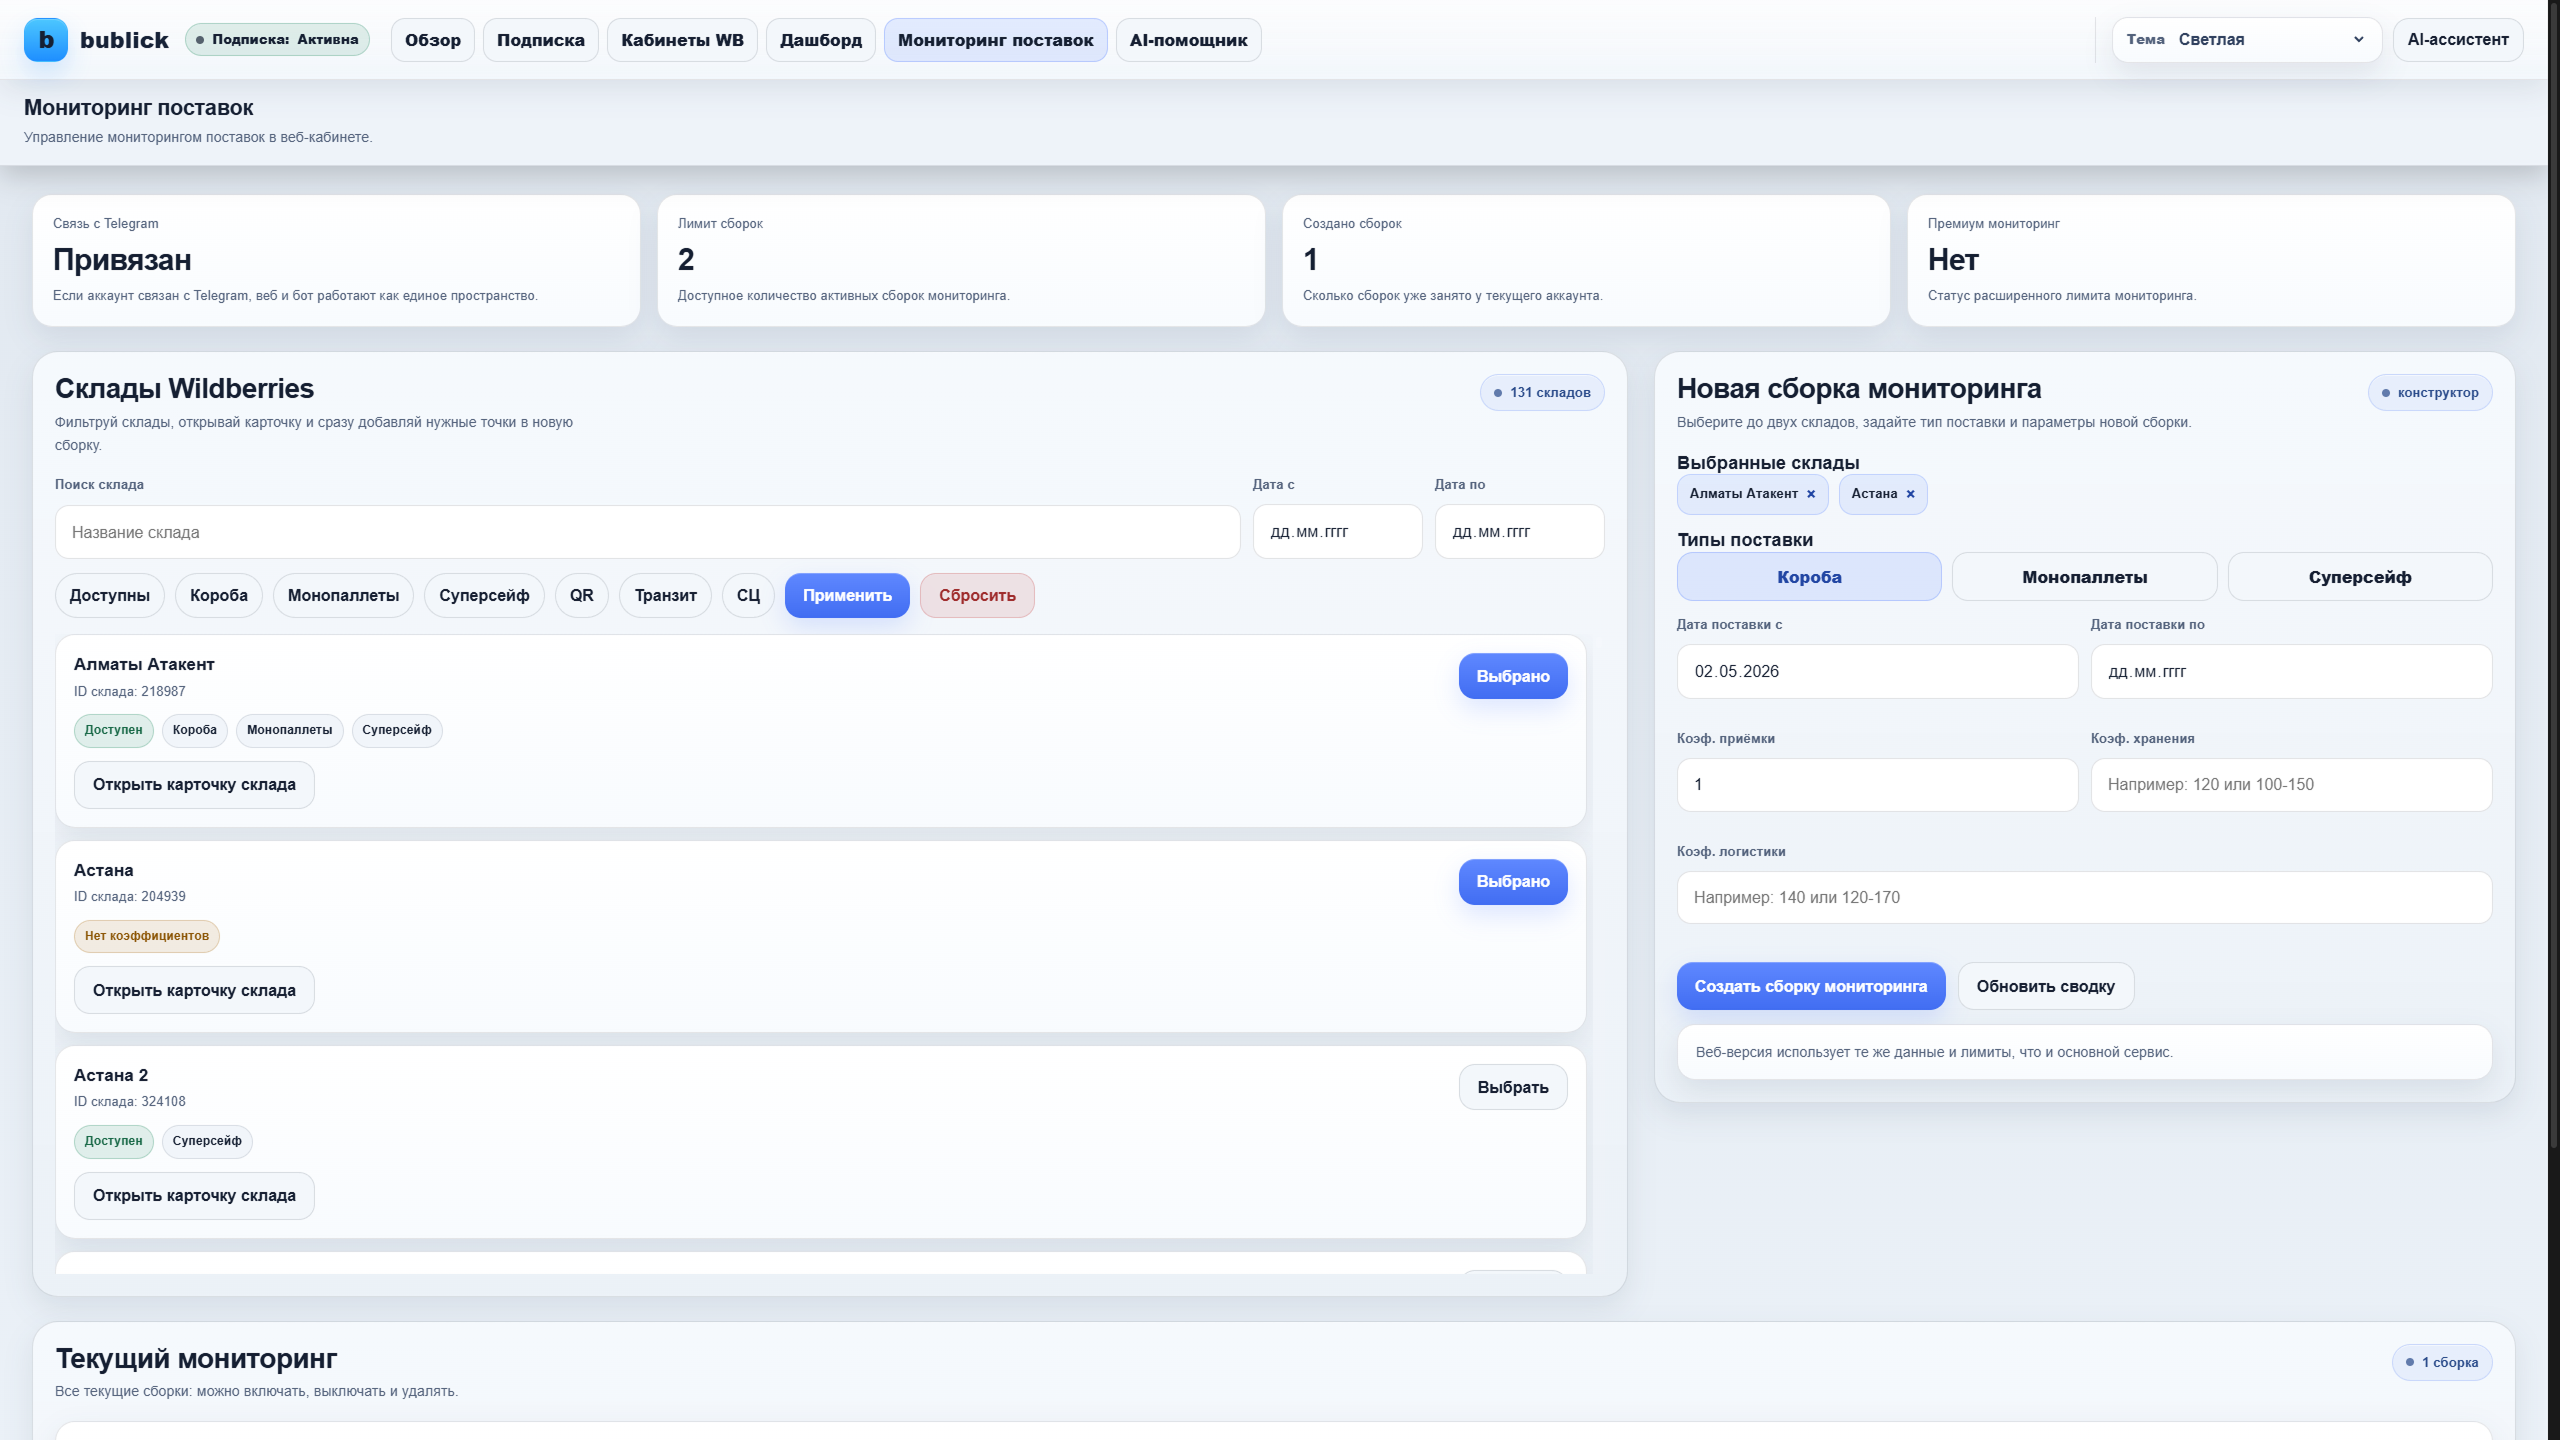Viewport: 2560px width, 1440px height.
Task: Toggle the СЦ filter chip
Action: [x=748, y=596]
